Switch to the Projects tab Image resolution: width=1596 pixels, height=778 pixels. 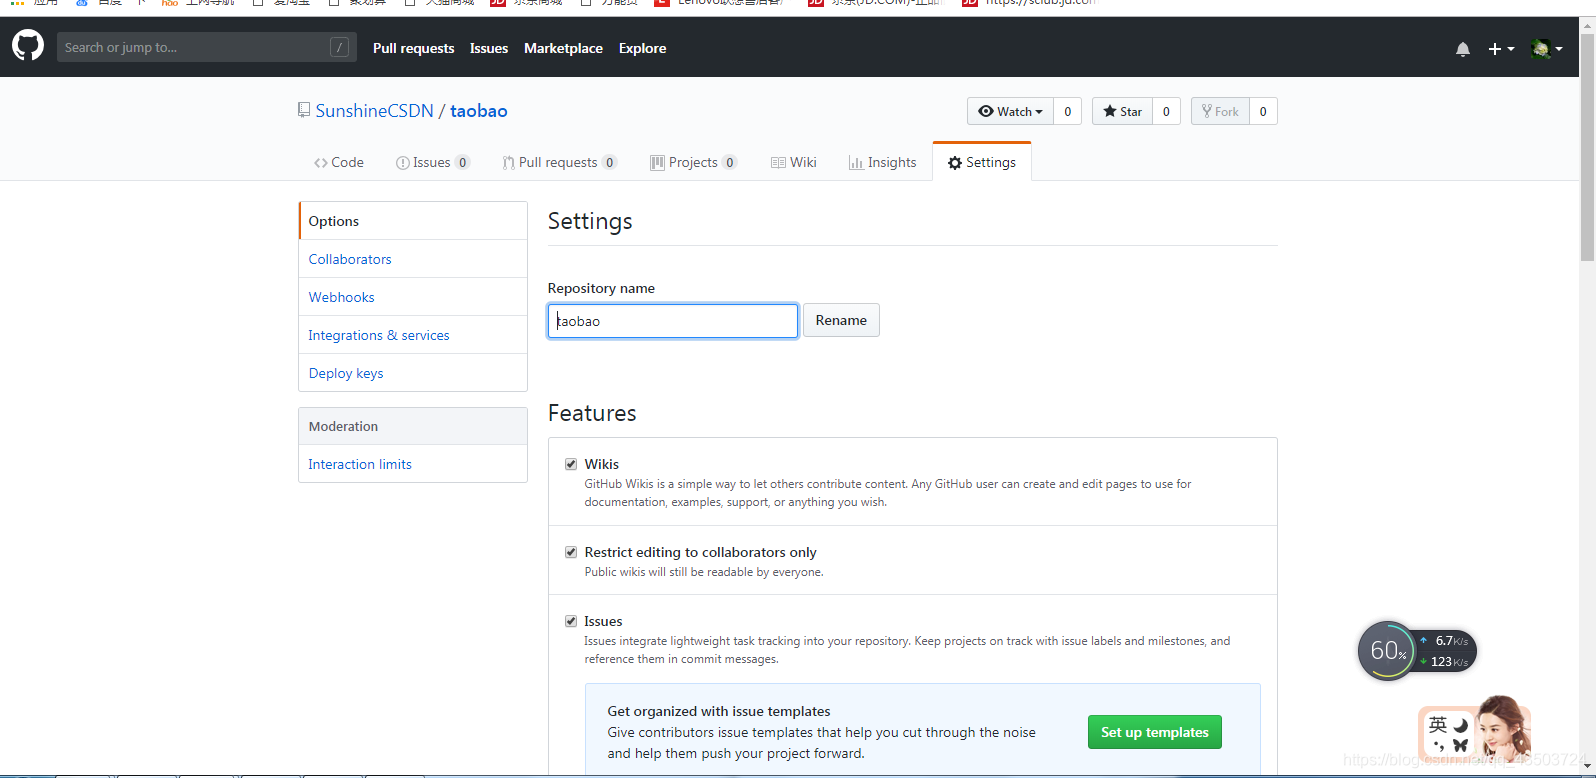tap(694, 162)
